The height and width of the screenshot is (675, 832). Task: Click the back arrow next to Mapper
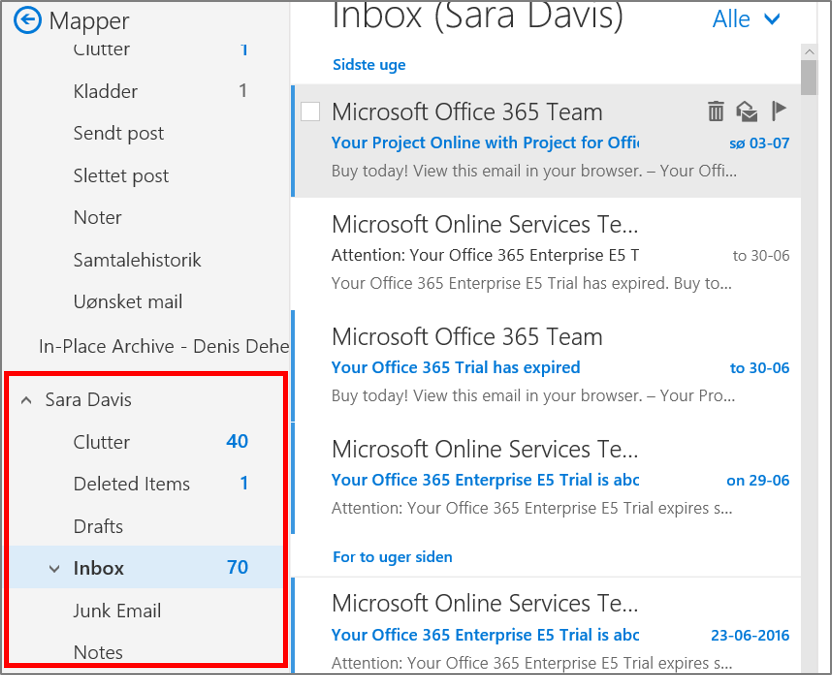[x=28, y=19]
